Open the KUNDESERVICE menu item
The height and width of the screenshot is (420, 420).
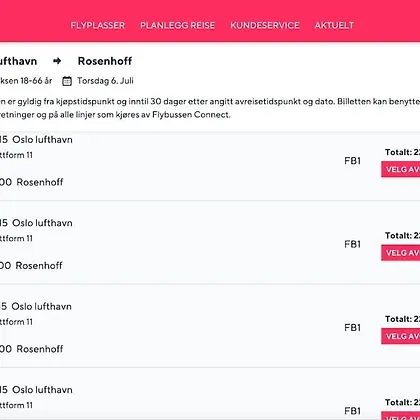pos(265,25)
